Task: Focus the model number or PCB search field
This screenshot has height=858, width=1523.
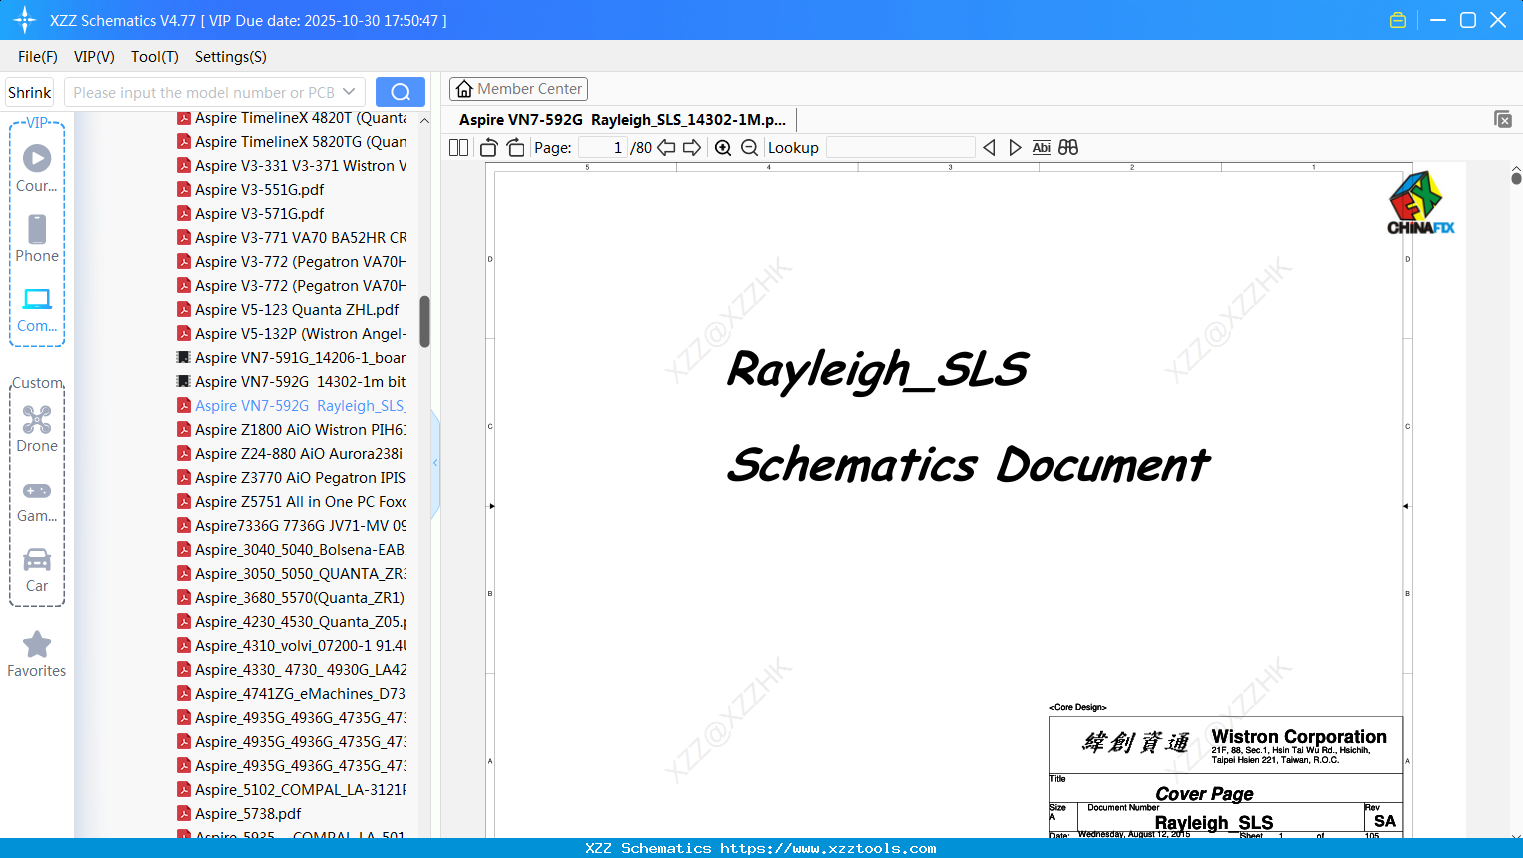Action: 203,92
